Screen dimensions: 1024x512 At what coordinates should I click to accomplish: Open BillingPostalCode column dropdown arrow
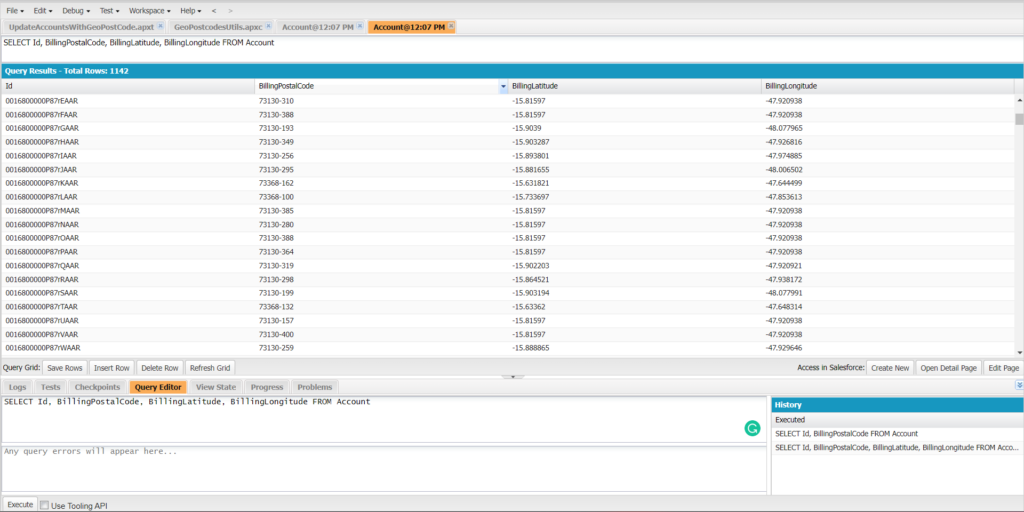(x=503, y=86)
